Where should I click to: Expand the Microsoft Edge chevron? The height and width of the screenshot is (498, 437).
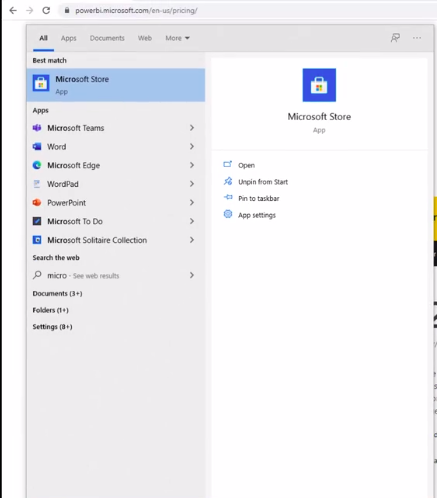(192, 165)
